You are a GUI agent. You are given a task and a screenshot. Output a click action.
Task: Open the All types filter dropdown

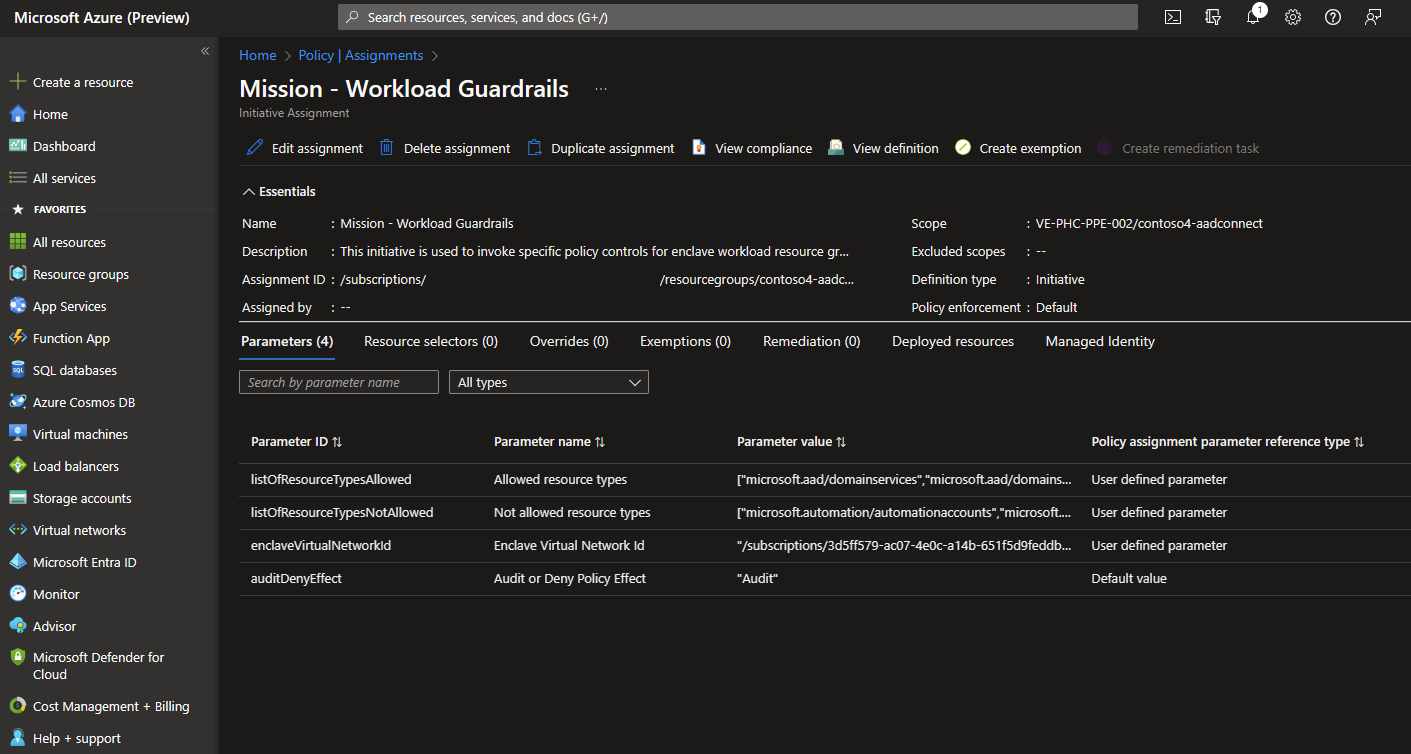click(x=549, y=382)
